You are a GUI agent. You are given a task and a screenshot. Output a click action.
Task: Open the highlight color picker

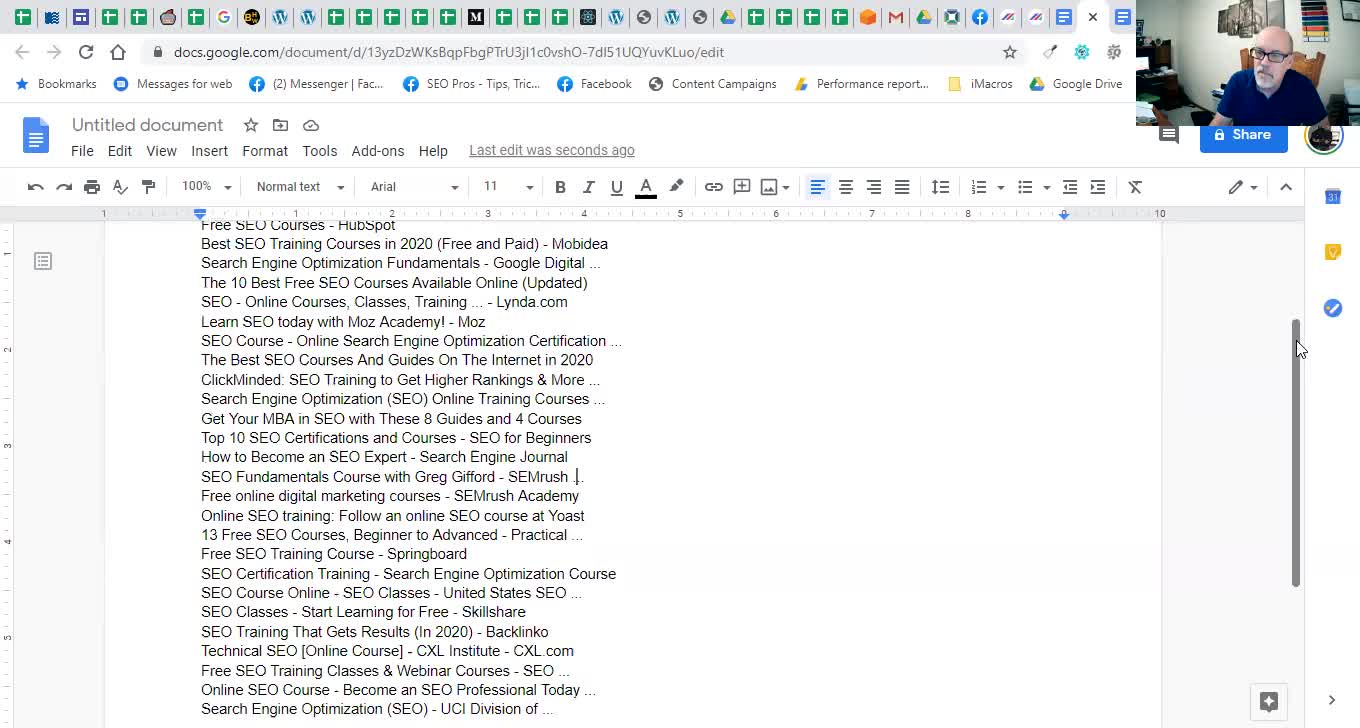(x=676, y=187)
